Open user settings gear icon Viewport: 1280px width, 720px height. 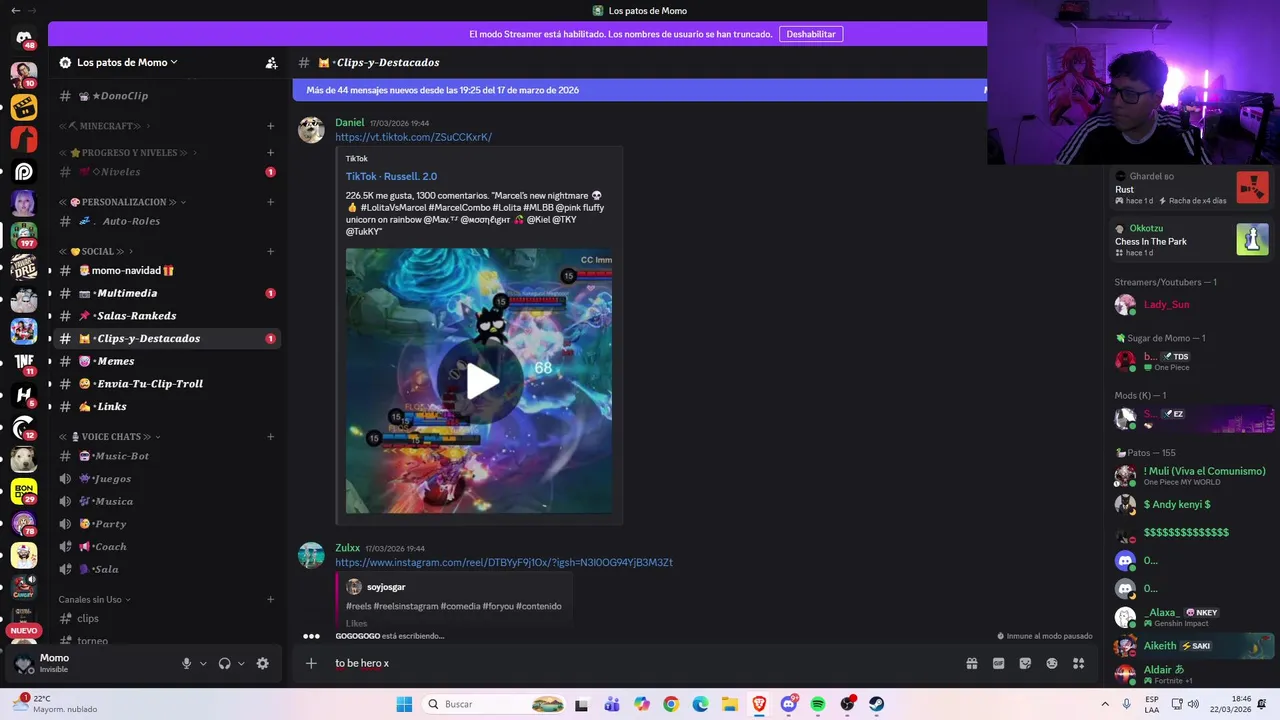pos(262,663)
